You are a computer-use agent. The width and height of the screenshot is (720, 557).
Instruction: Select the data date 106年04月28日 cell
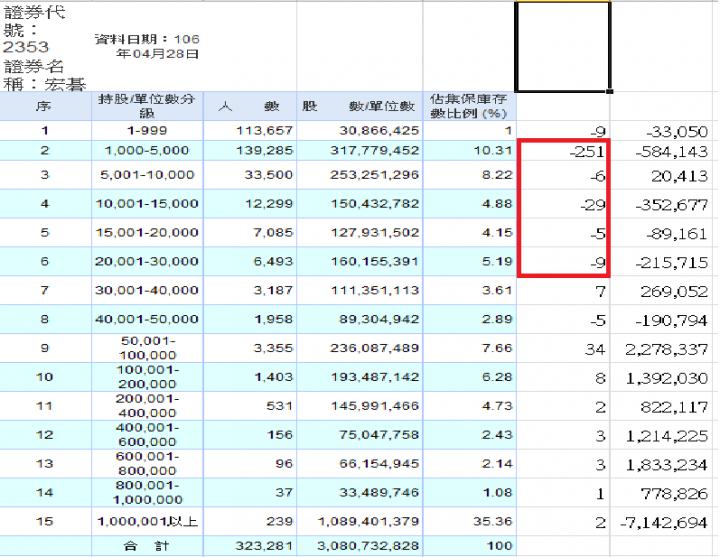pos(147,46)
